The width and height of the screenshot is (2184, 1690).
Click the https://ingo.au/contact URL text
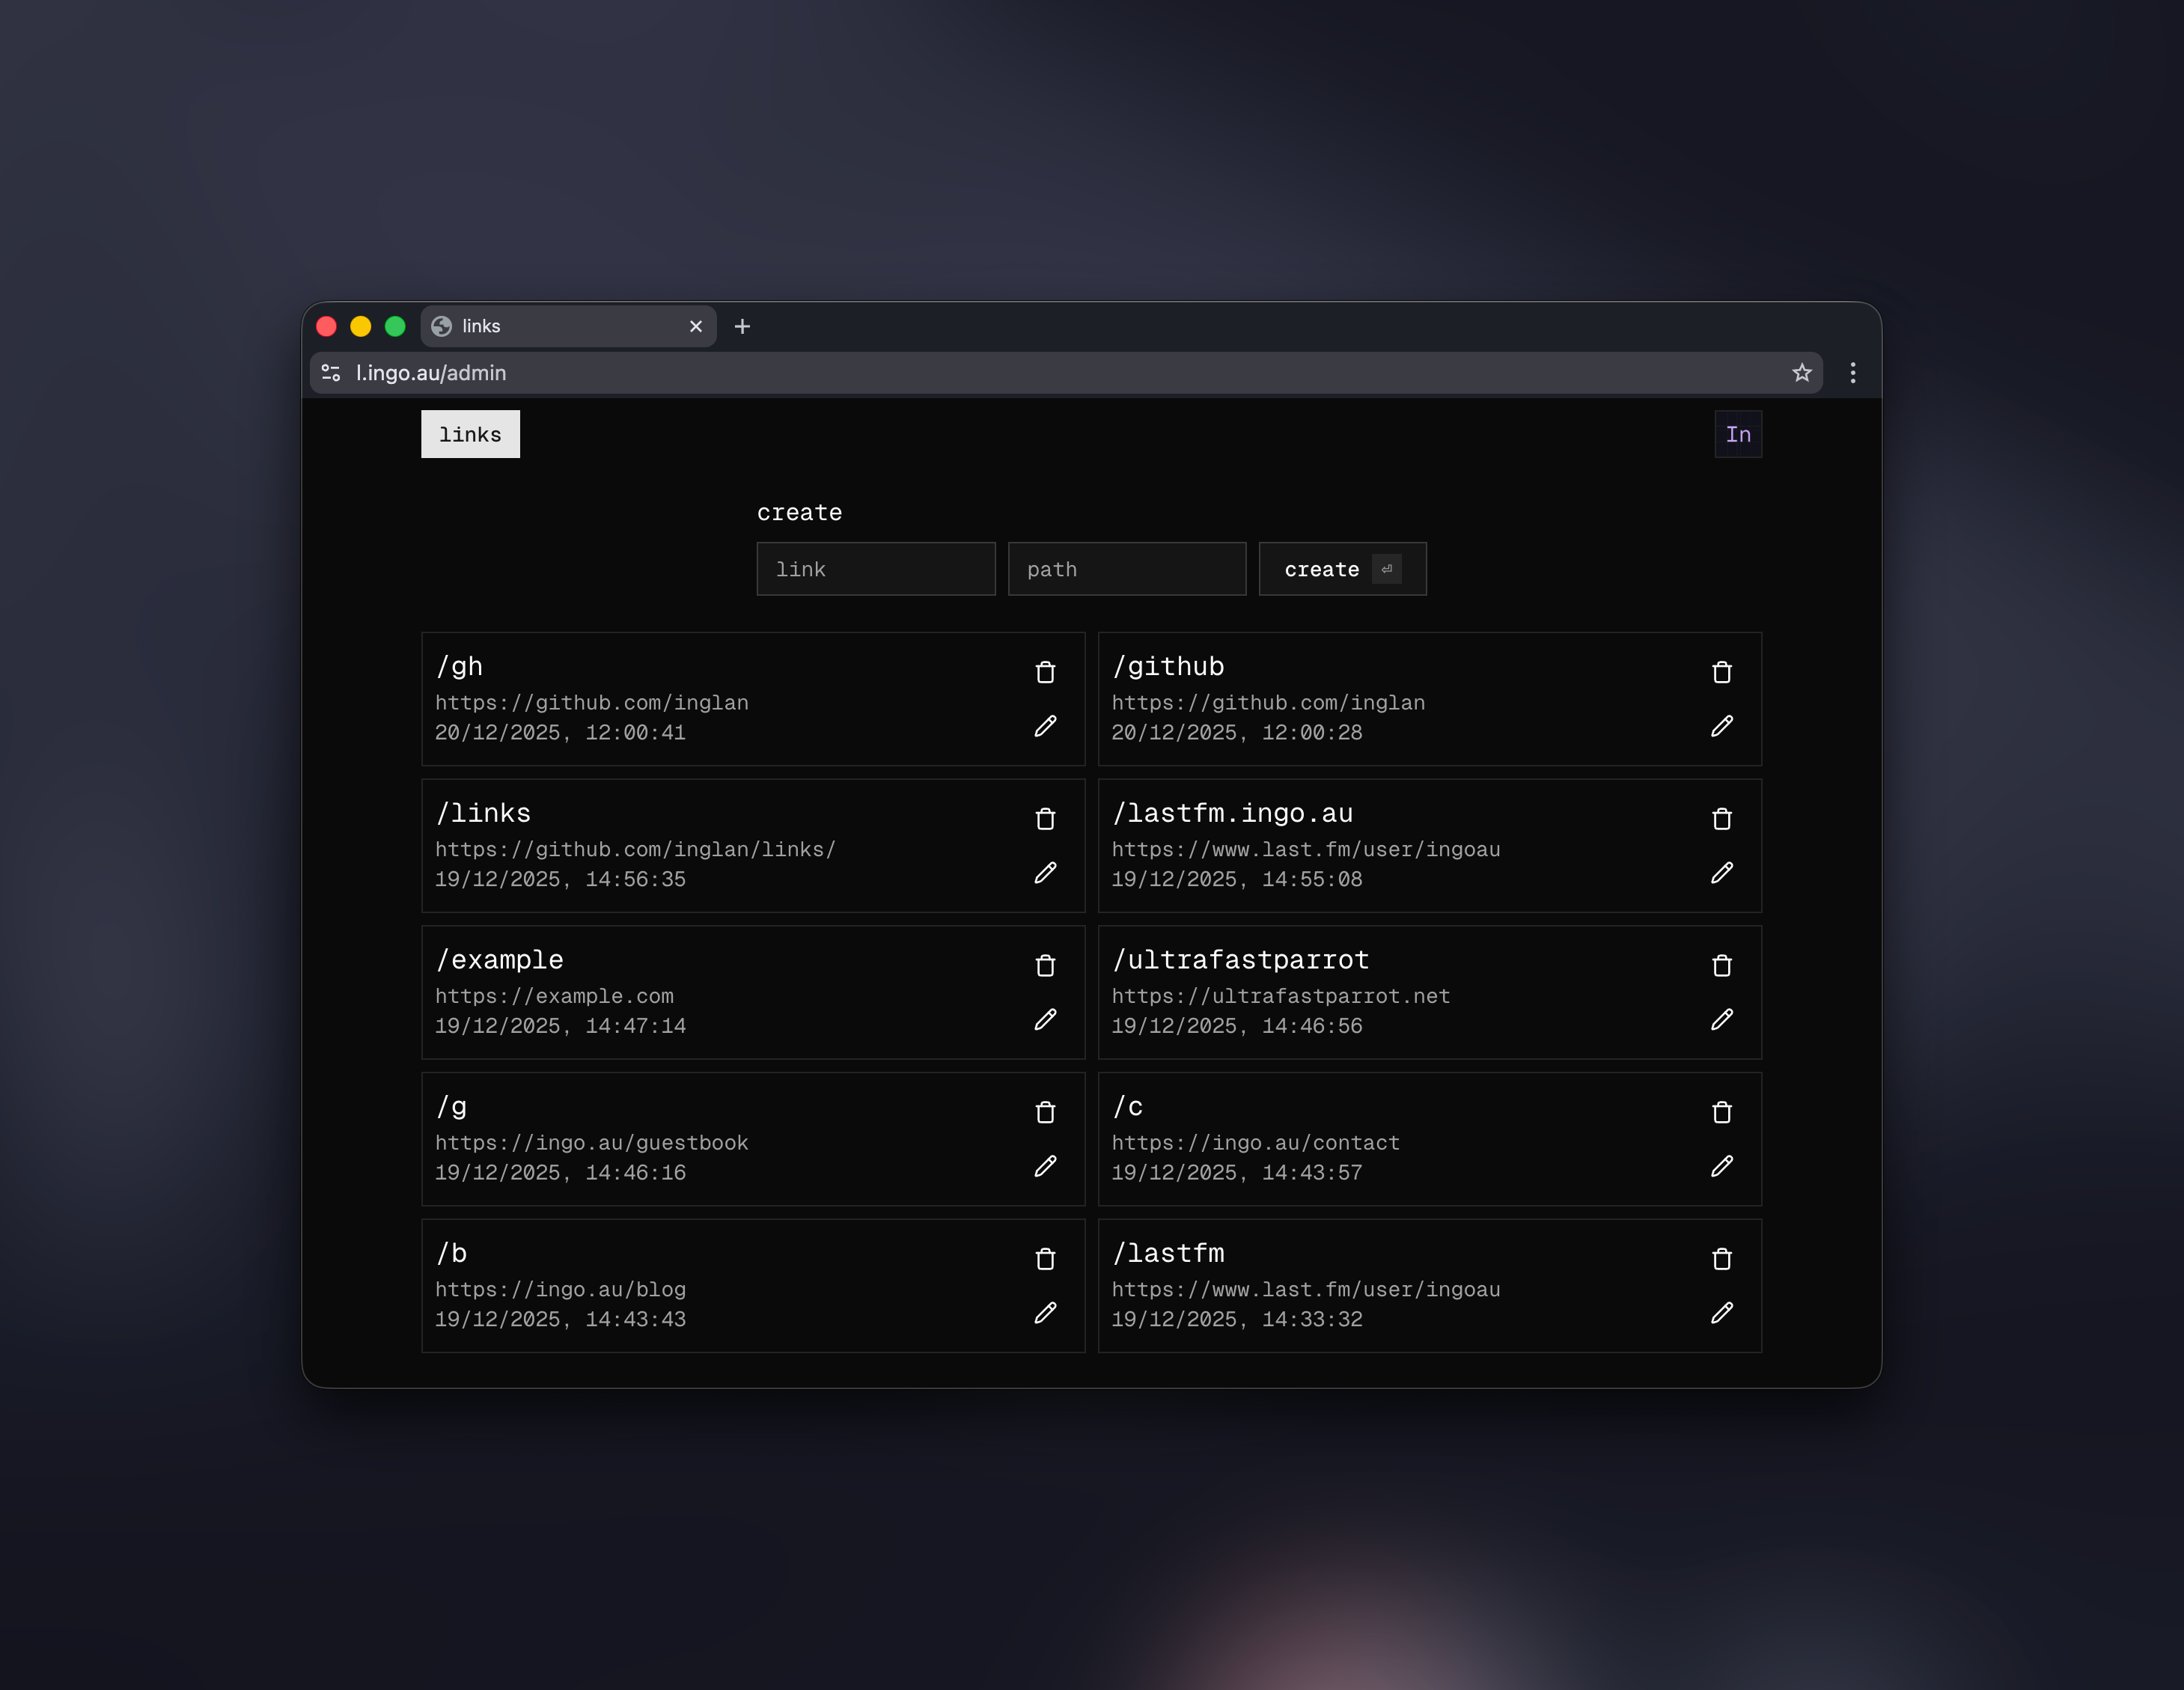[1255, 1143]
